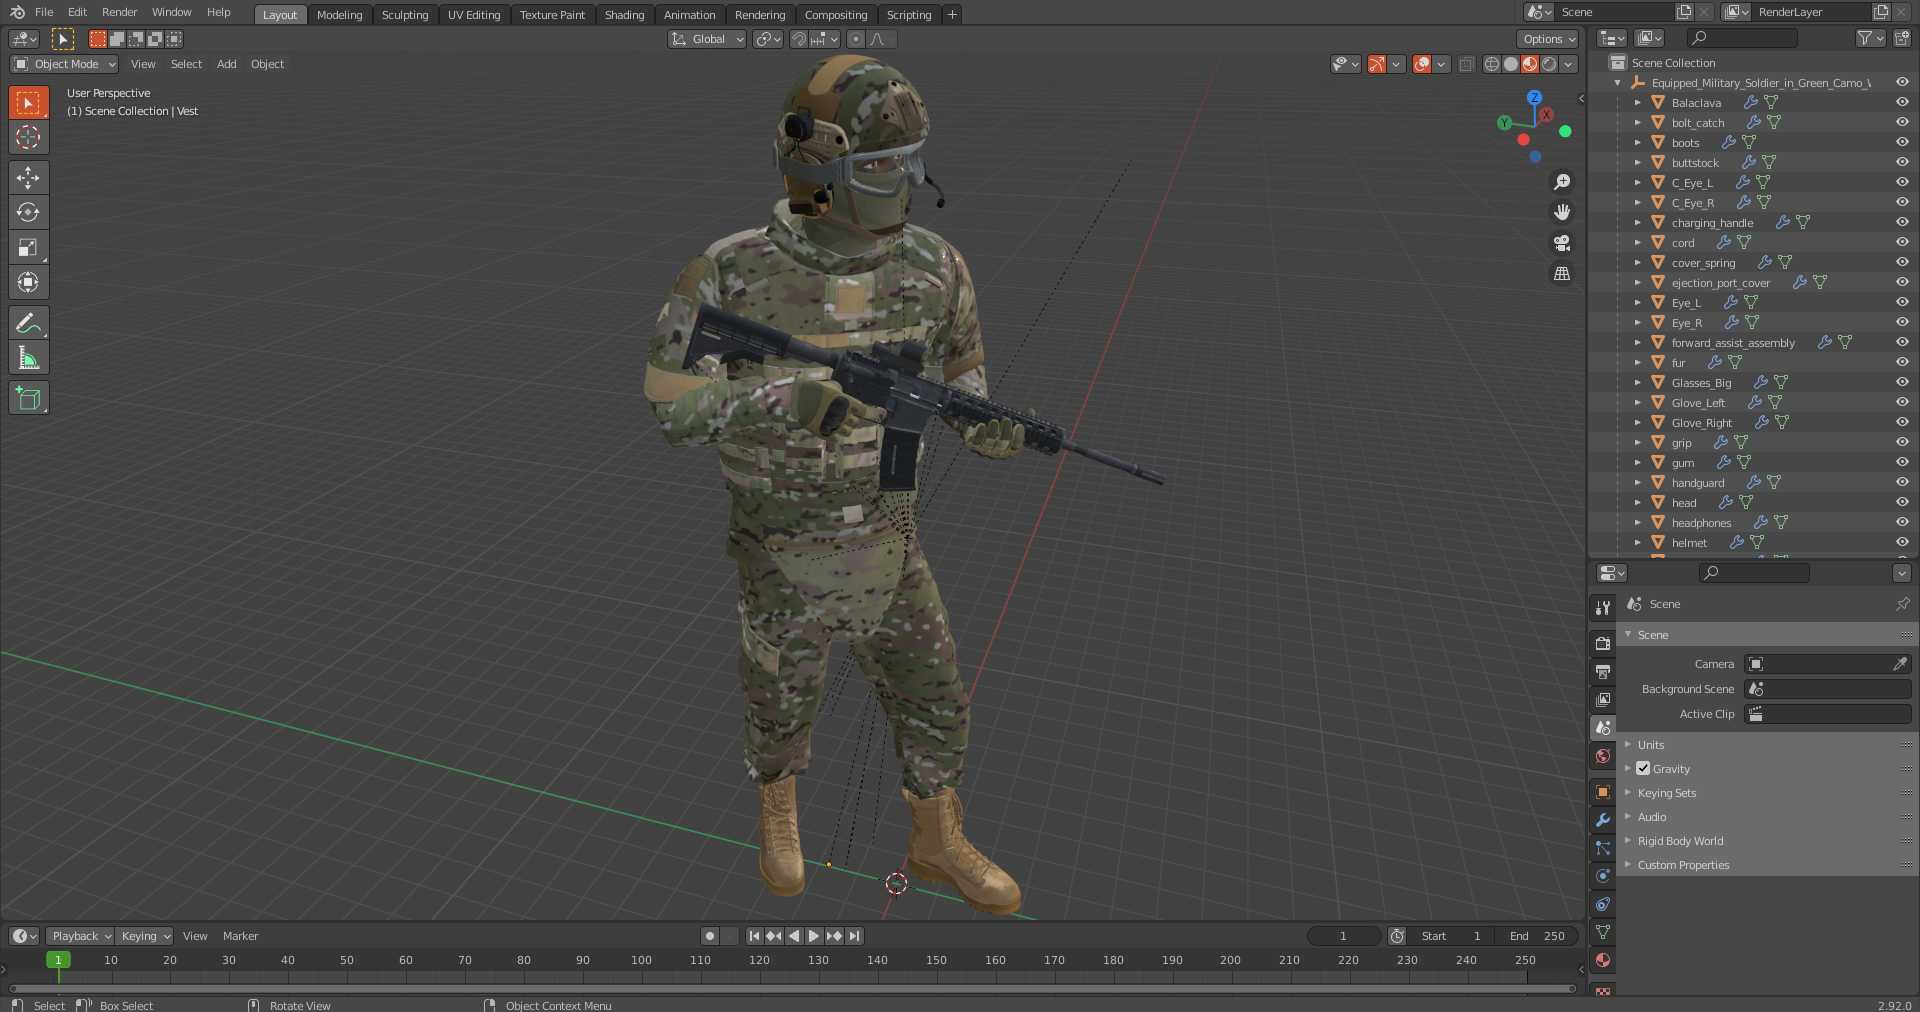Expand the Balaclava tree item

pos(1637,103)
